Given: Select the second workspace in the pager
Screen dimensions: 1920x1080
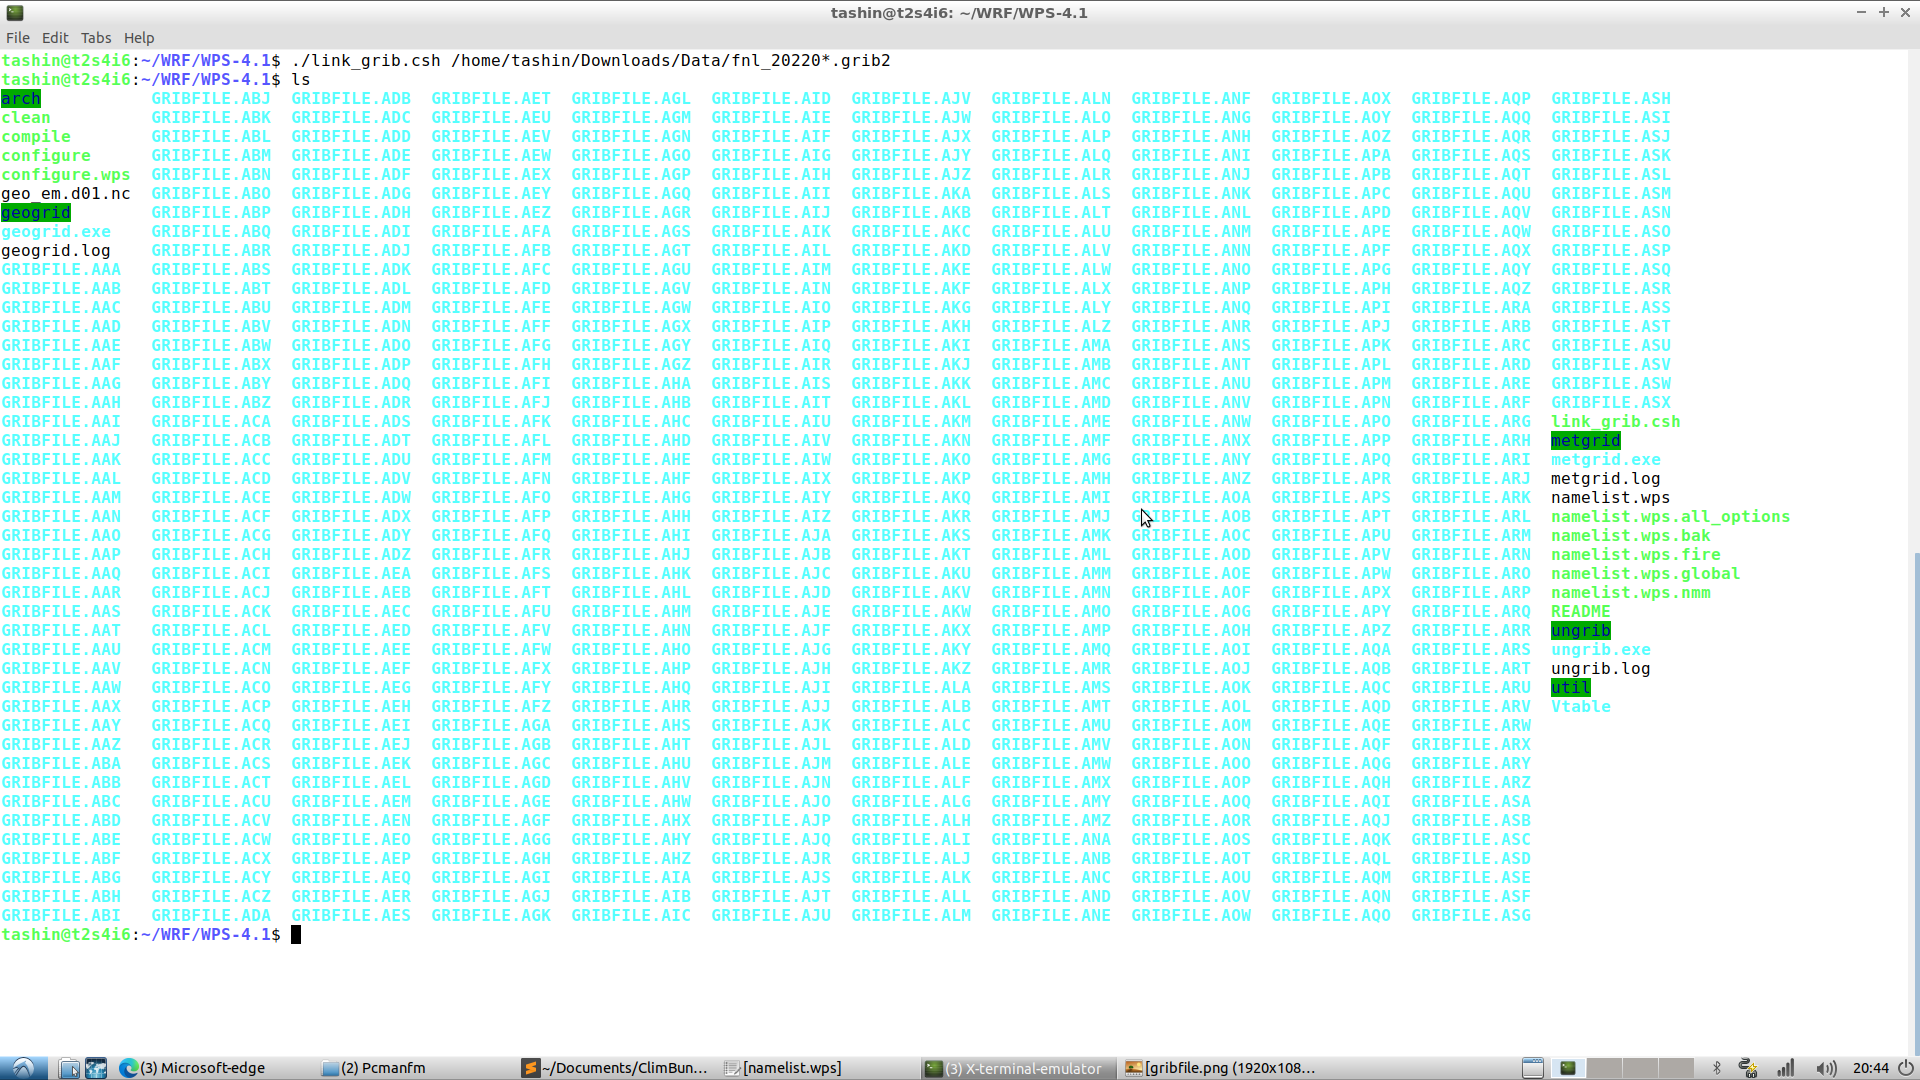Looking at the screenshot, I should (x=1604, y=1068).
